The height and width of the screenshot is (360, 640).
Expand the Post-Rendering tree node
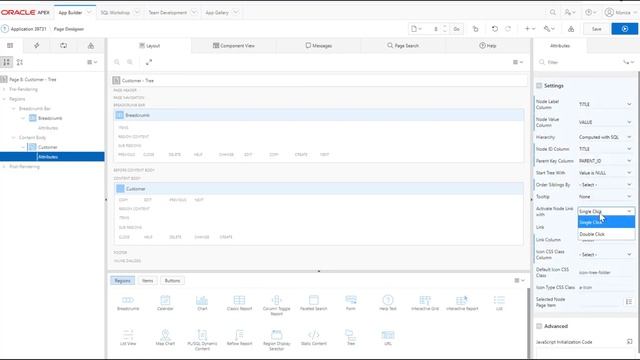coord(4,167)
